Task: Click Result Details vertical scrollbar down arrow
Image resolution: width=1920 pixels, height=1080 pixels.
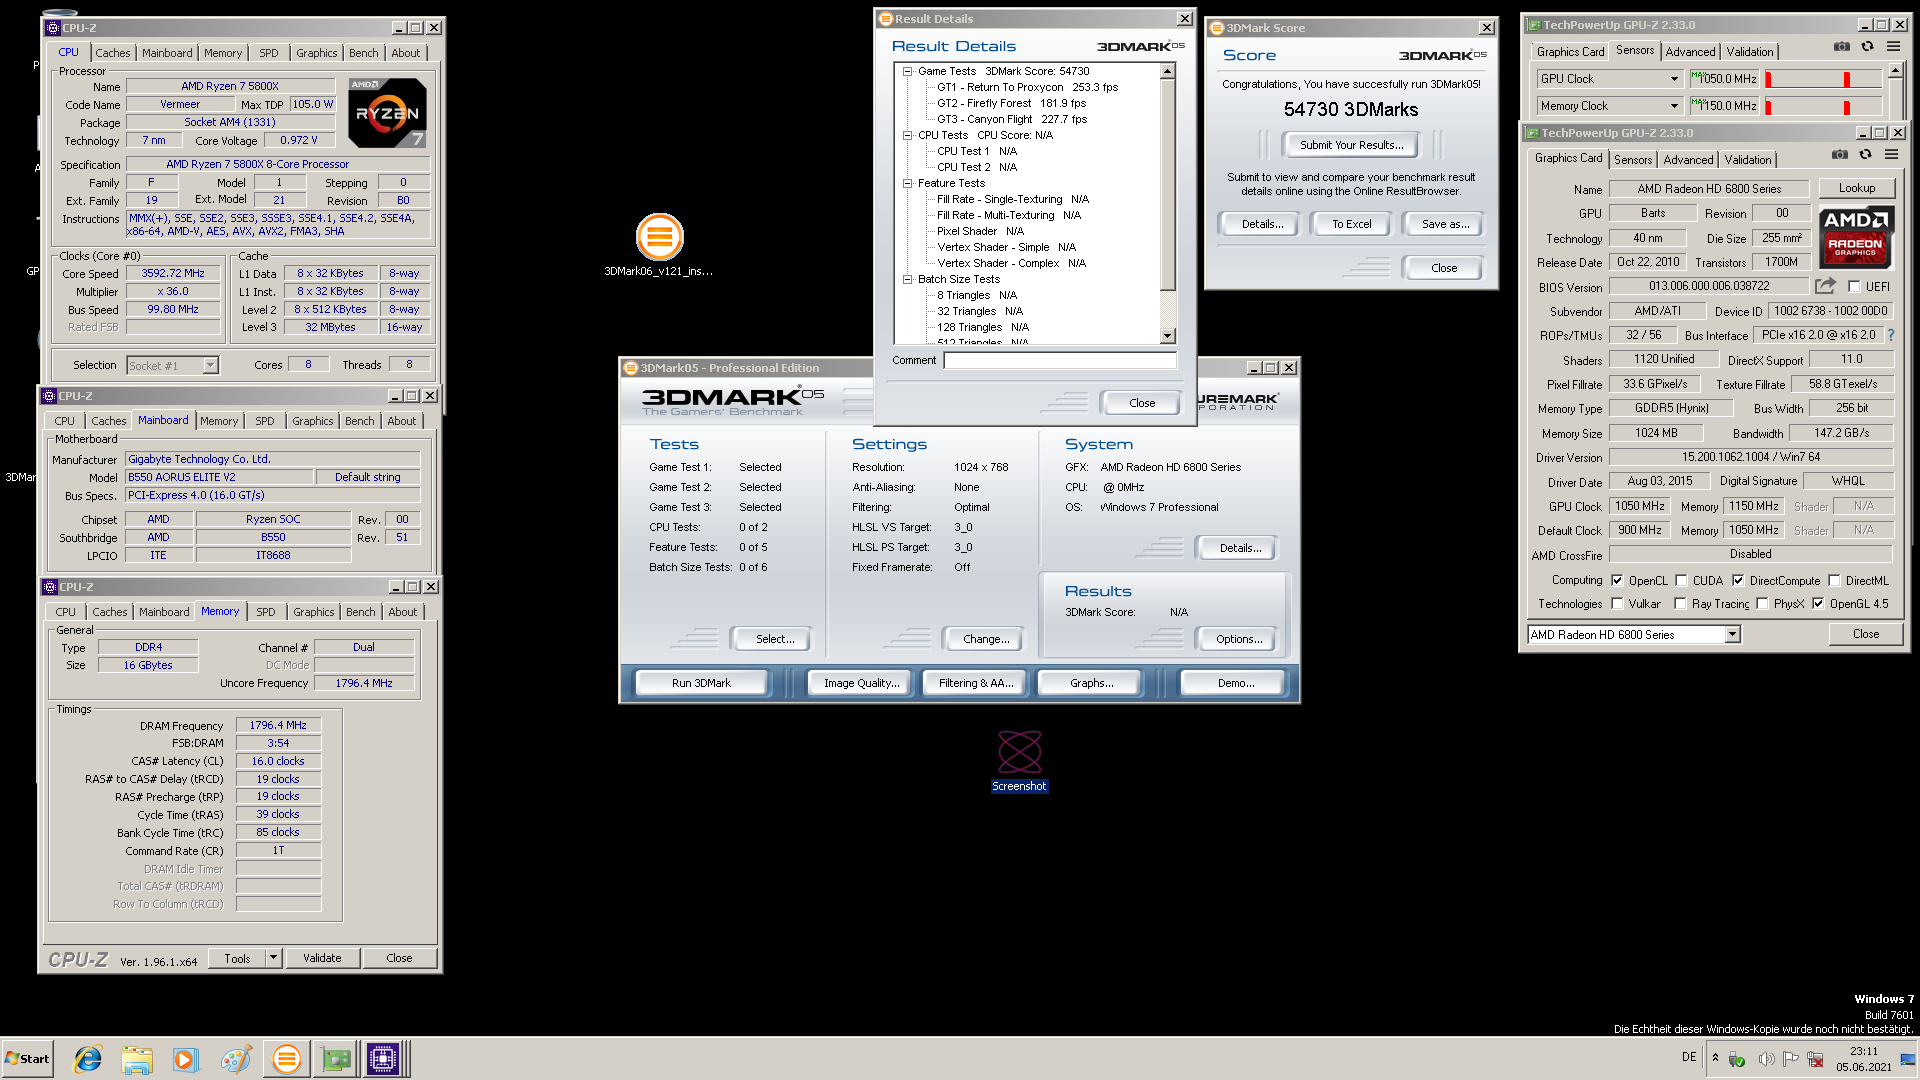Action: tap(1167, 336)
